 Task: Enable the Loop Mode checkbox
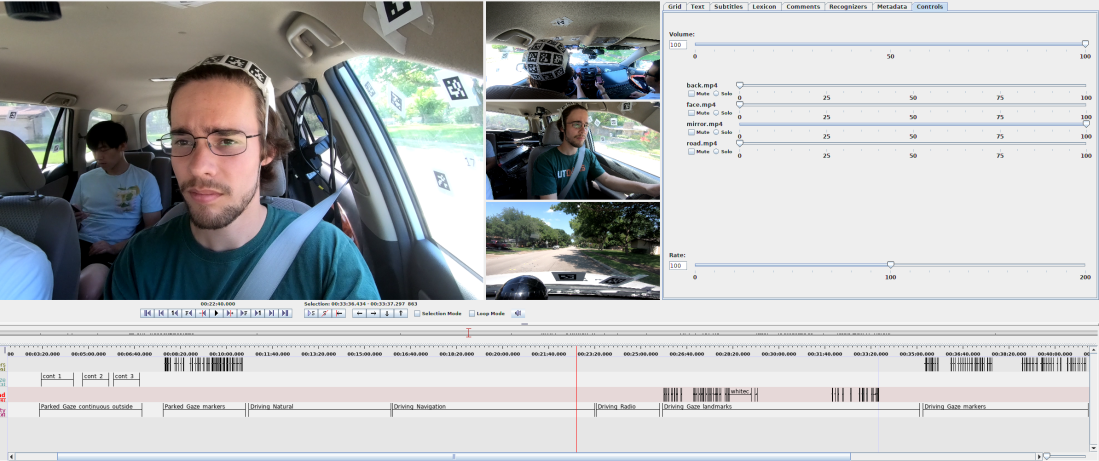point(473,313)
